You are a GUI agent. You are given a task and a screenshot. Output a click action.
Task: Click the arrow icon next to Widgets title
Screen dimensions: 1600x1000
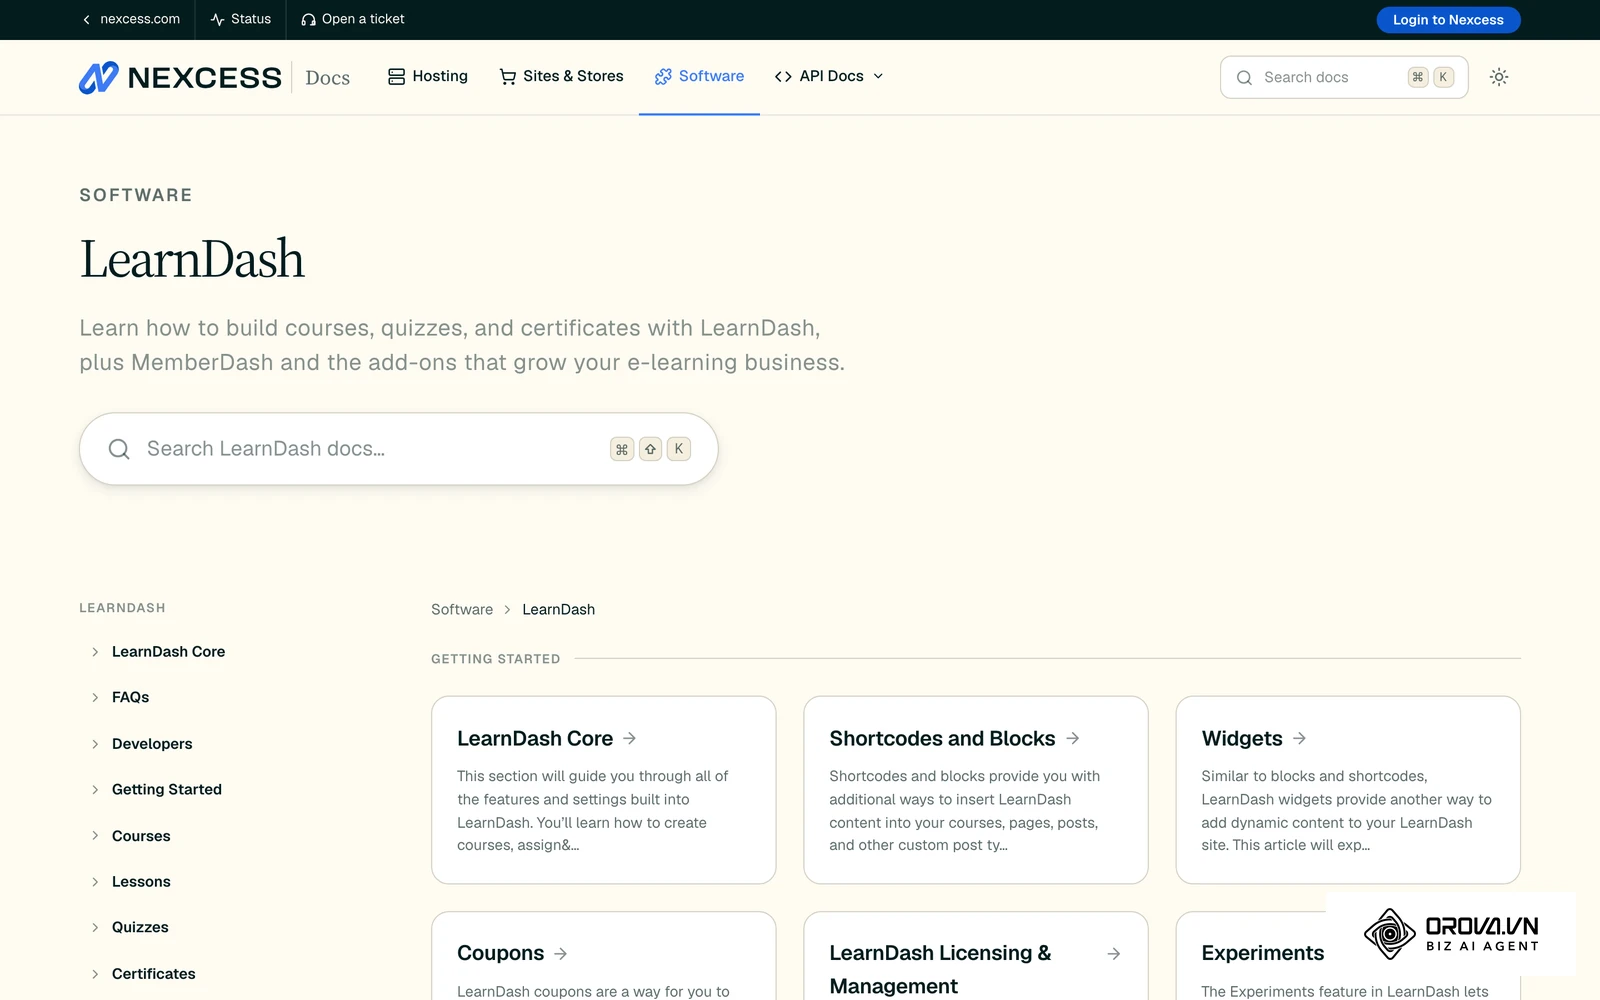click(1299, 738)
